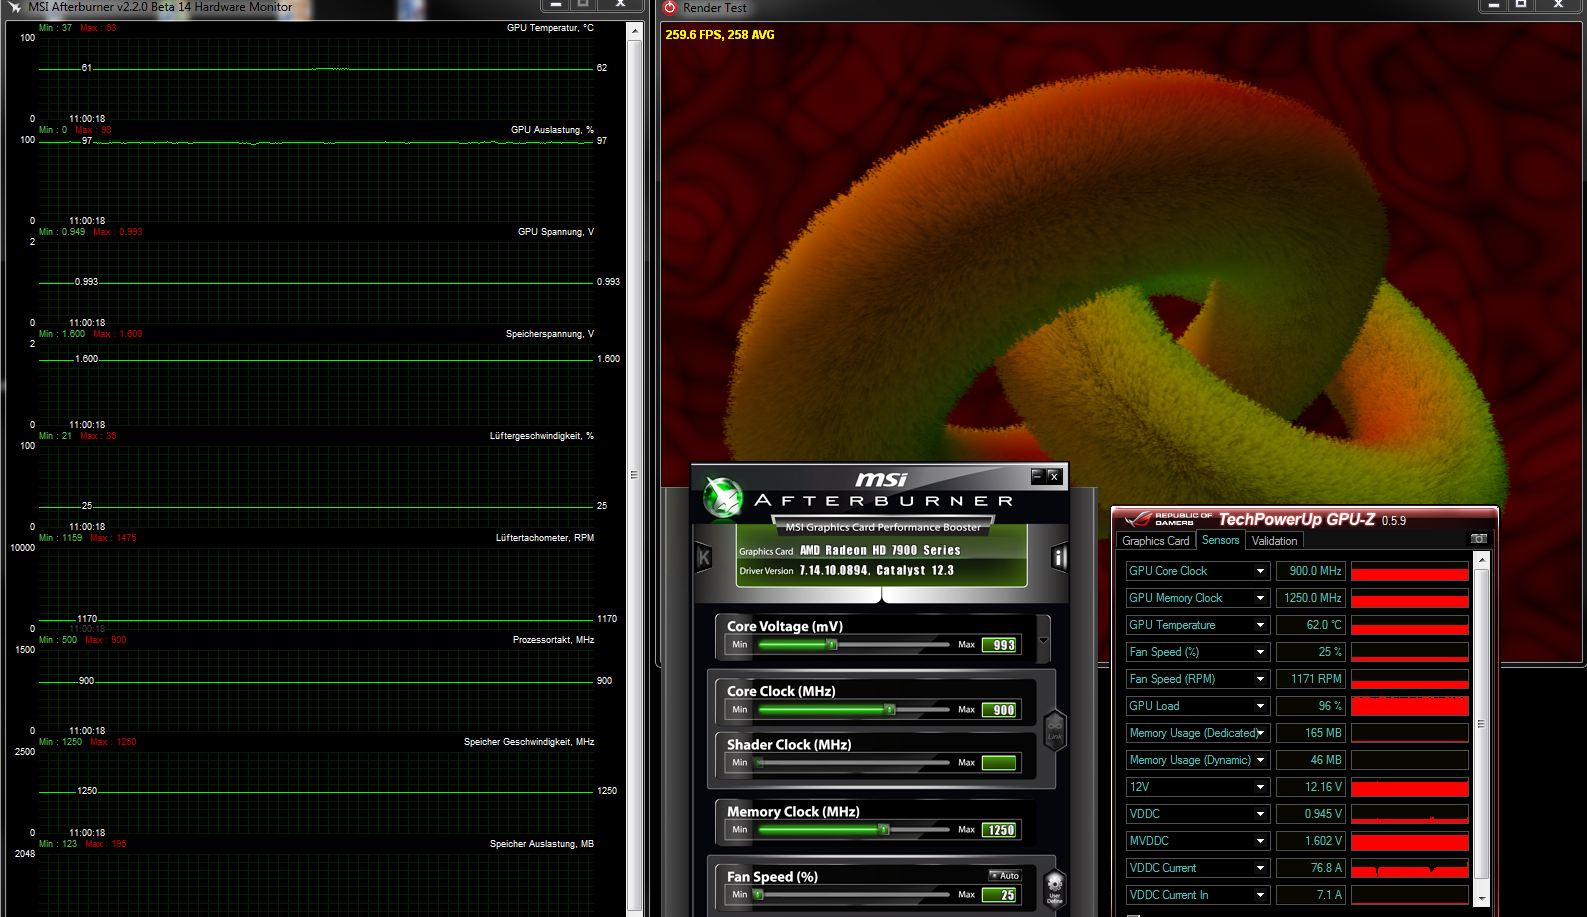Toggle the Auto fan speed button
The width and height of the screenshot is (1587, 917).
[x=1004, y=875]
